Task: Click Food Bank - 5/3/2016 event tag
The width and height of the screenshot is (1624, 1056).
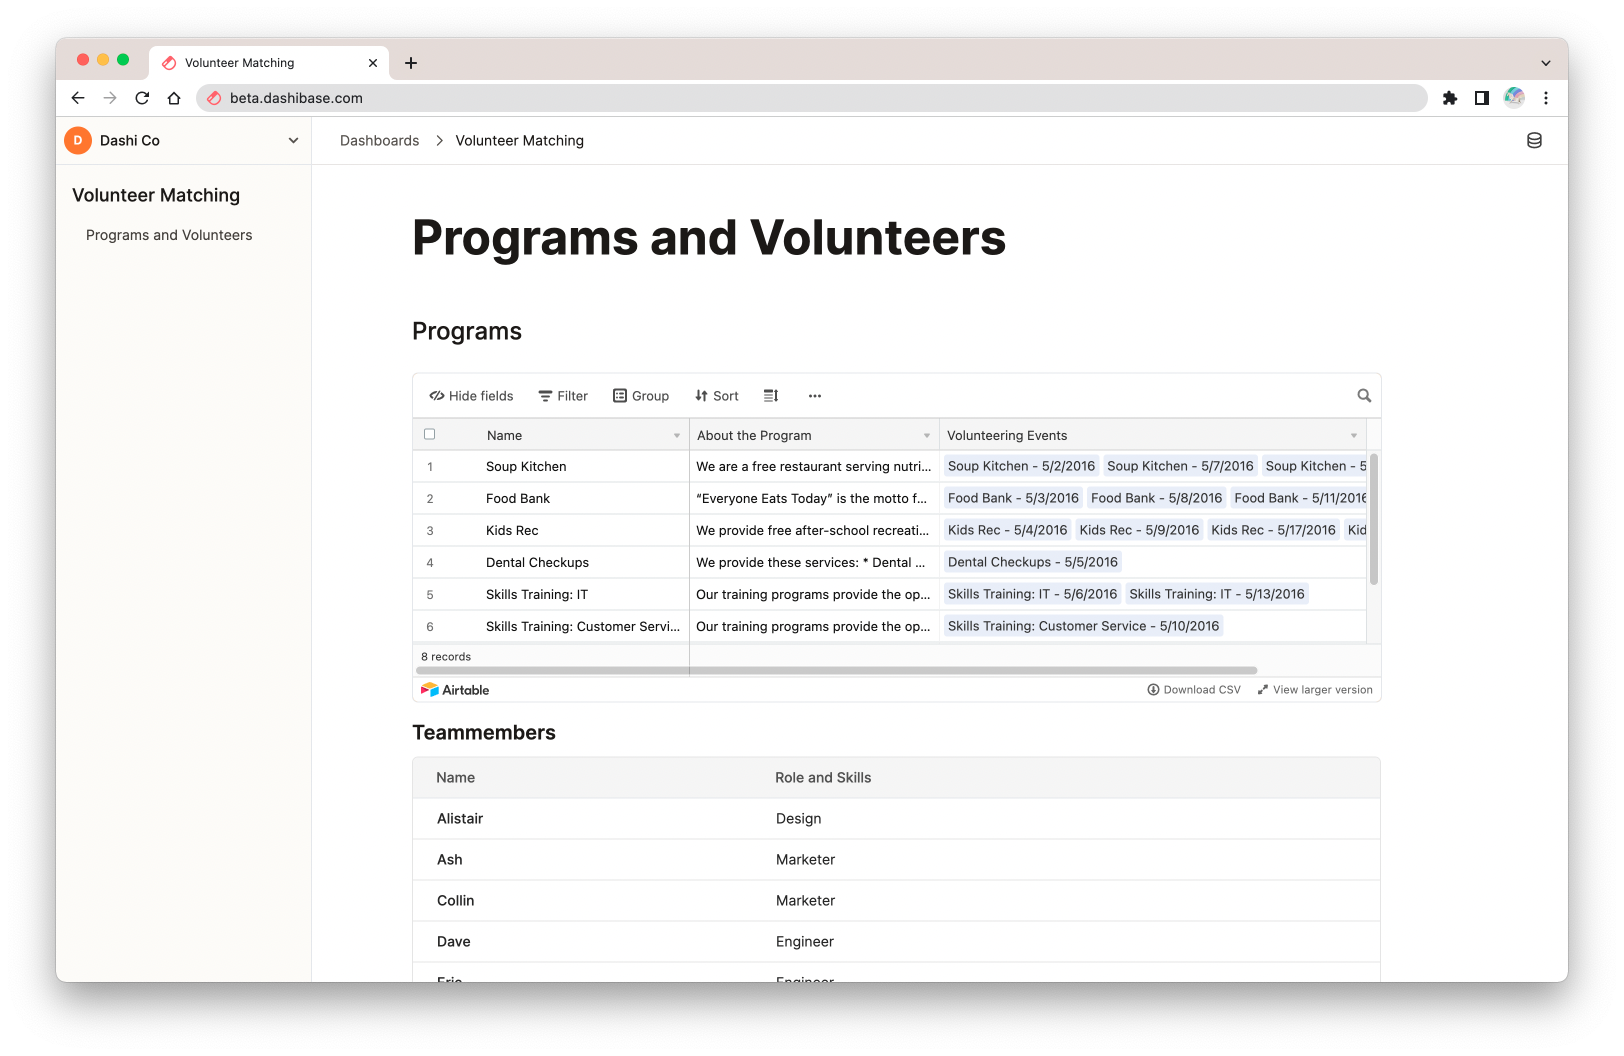Action: click(x=1013, y=498)
